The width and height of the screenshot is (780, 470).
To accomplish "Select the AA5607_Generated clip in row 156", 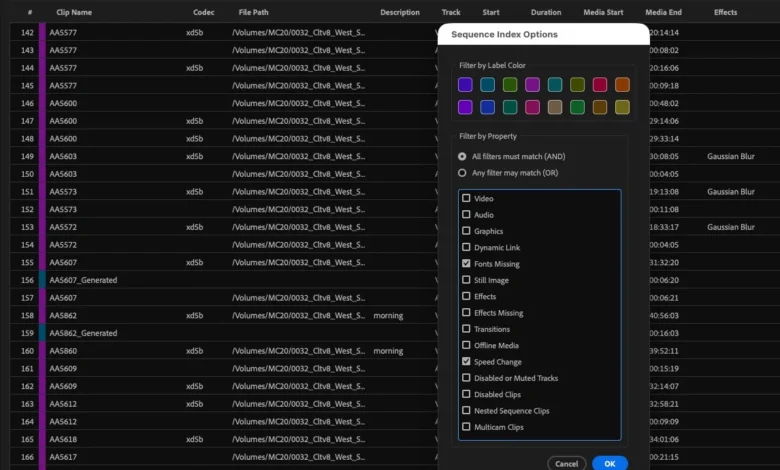I will point(83,281).
